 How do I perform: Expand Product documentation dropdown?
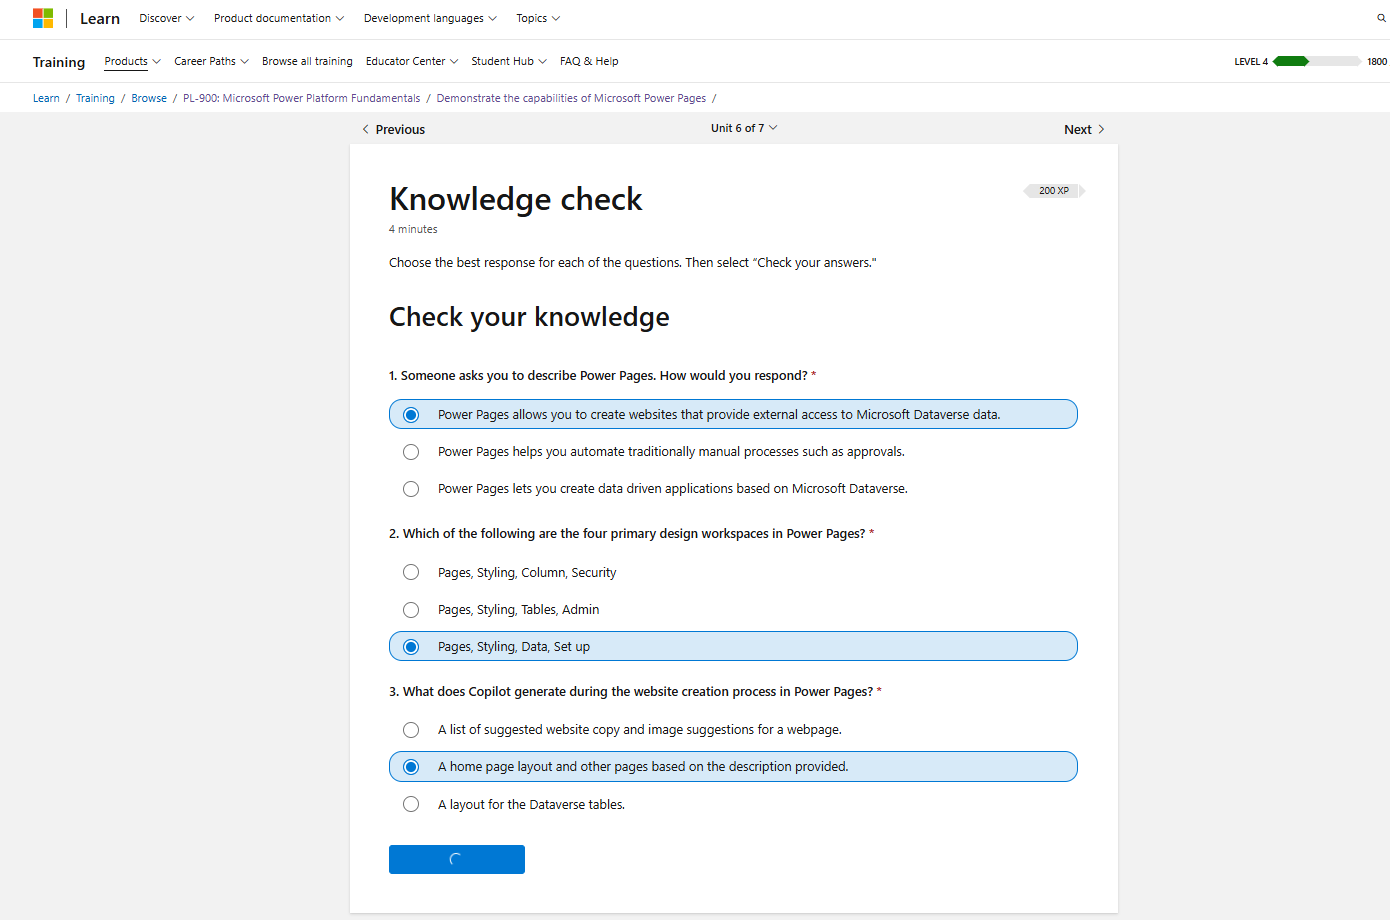(279, 18)
